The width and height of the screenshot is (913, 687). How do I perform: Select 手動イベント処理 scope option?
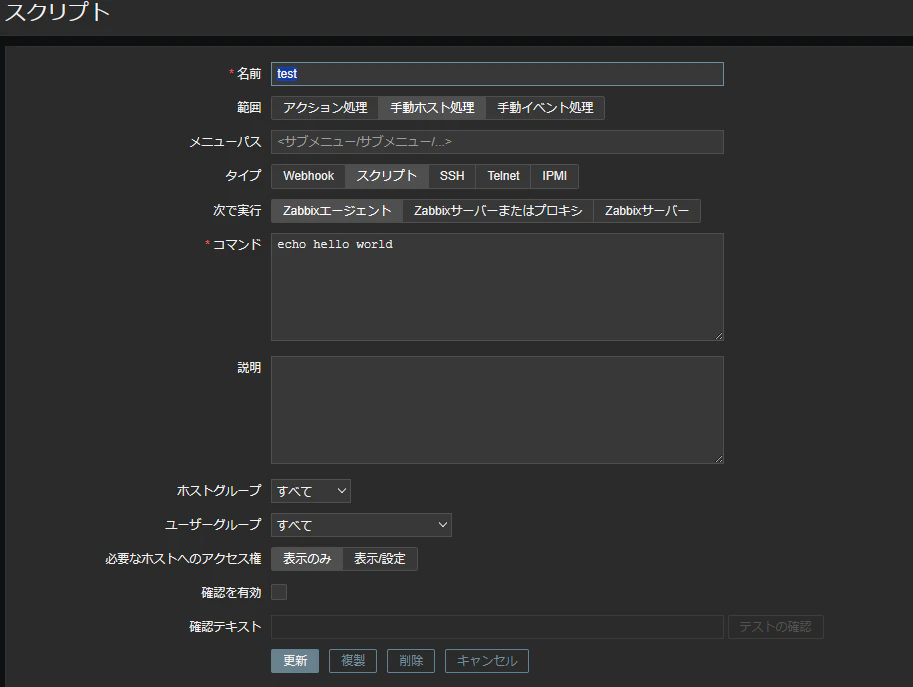tap(545, 108)
